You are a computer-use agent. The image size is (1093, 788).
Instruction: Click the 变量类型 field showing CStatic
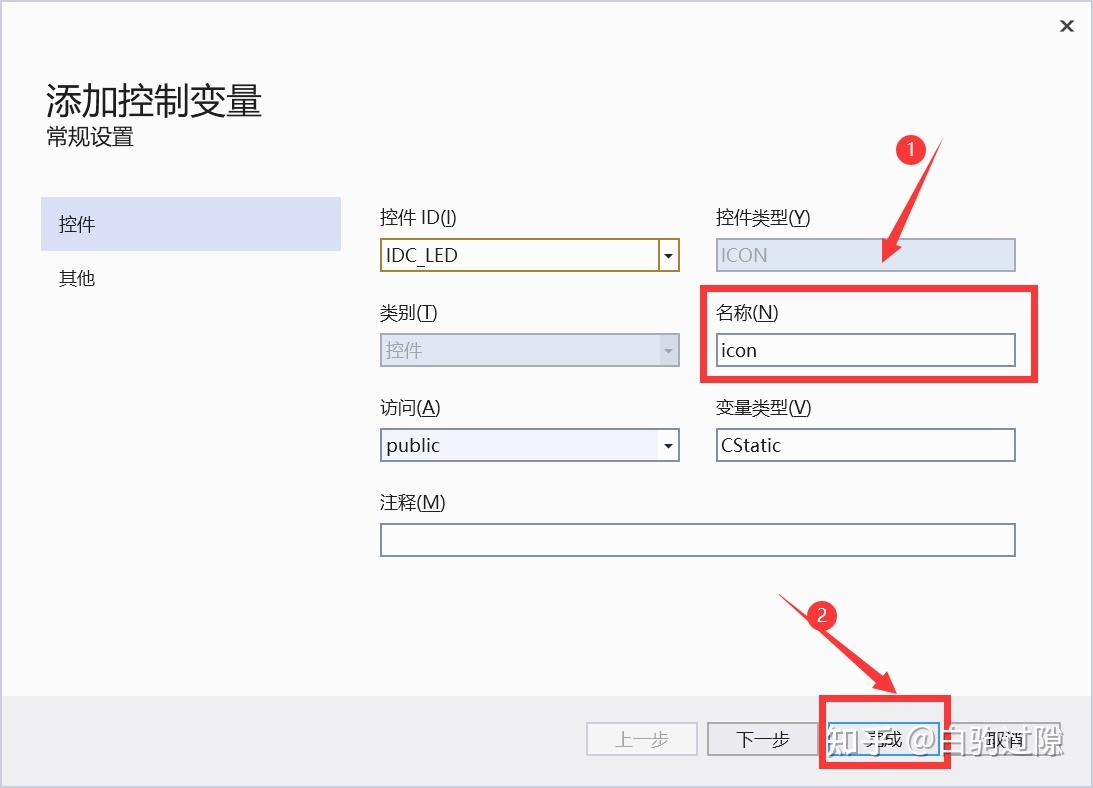[x=865, y=445]
